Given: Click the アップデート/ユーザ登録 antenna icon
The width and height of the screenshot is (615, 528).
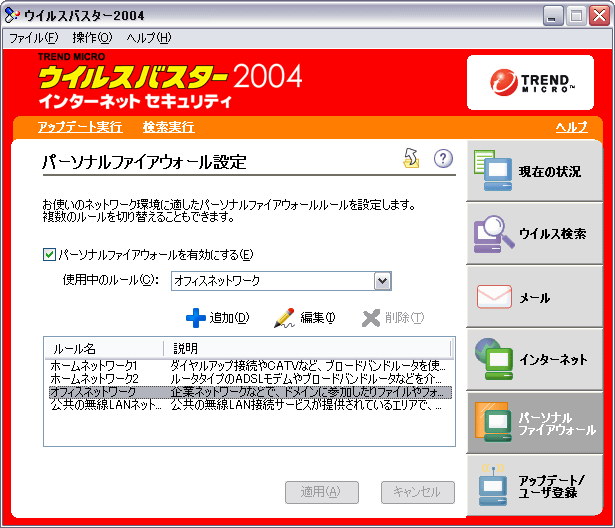Looking at the screenshot, I should coord(493,485).
